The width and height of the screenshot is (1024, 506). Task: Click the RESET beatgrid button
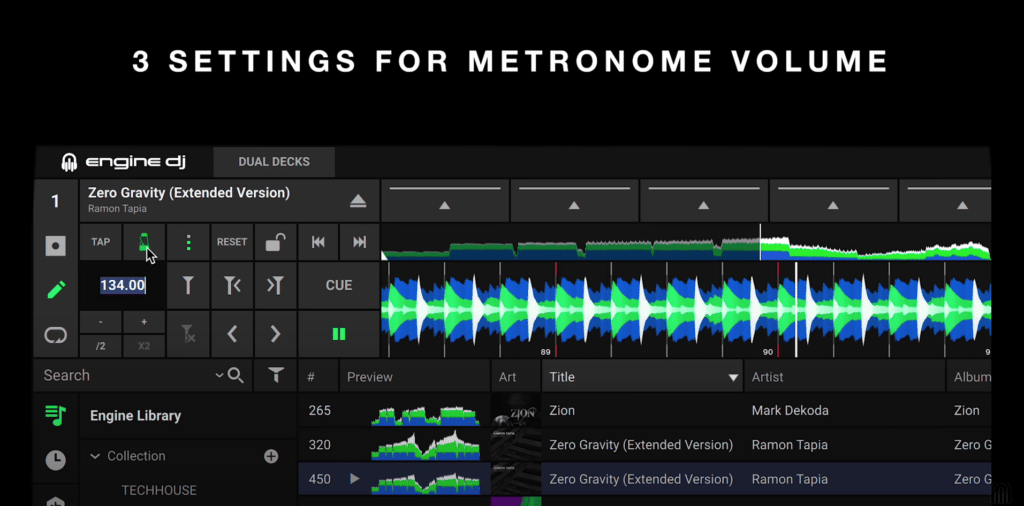[232, 242]
